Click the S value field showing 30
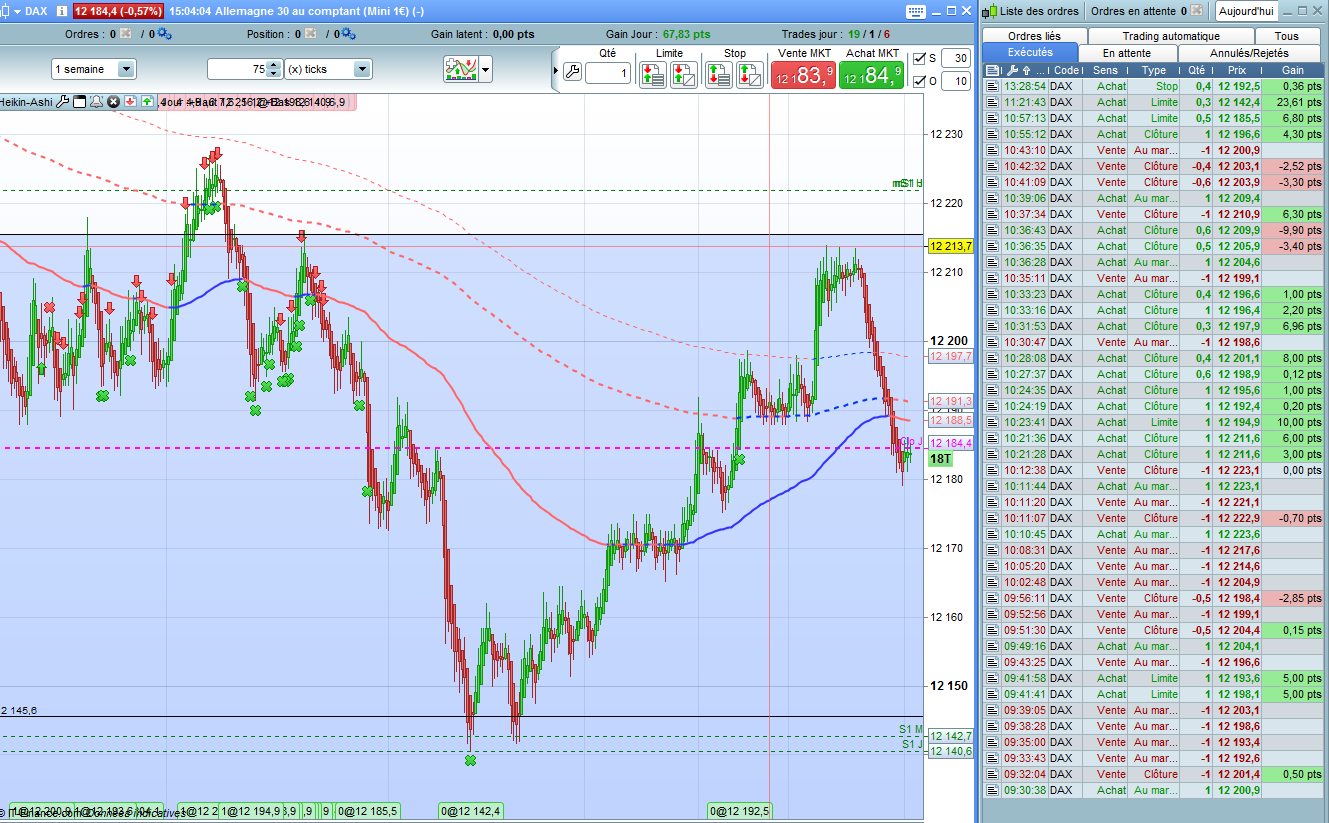This screenshot has height=823, width=1329. (x=956, y=58)
